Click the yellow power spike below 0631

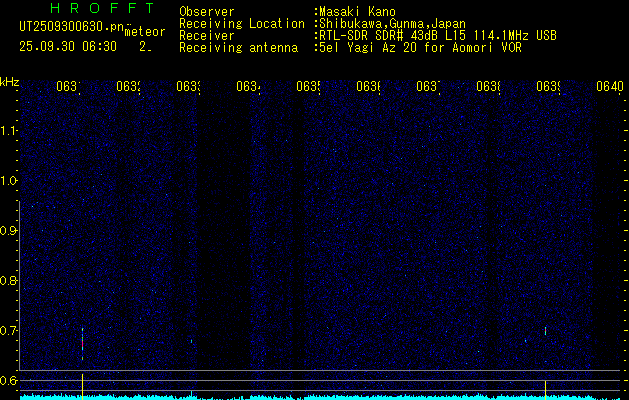click(x=83, y=386)
